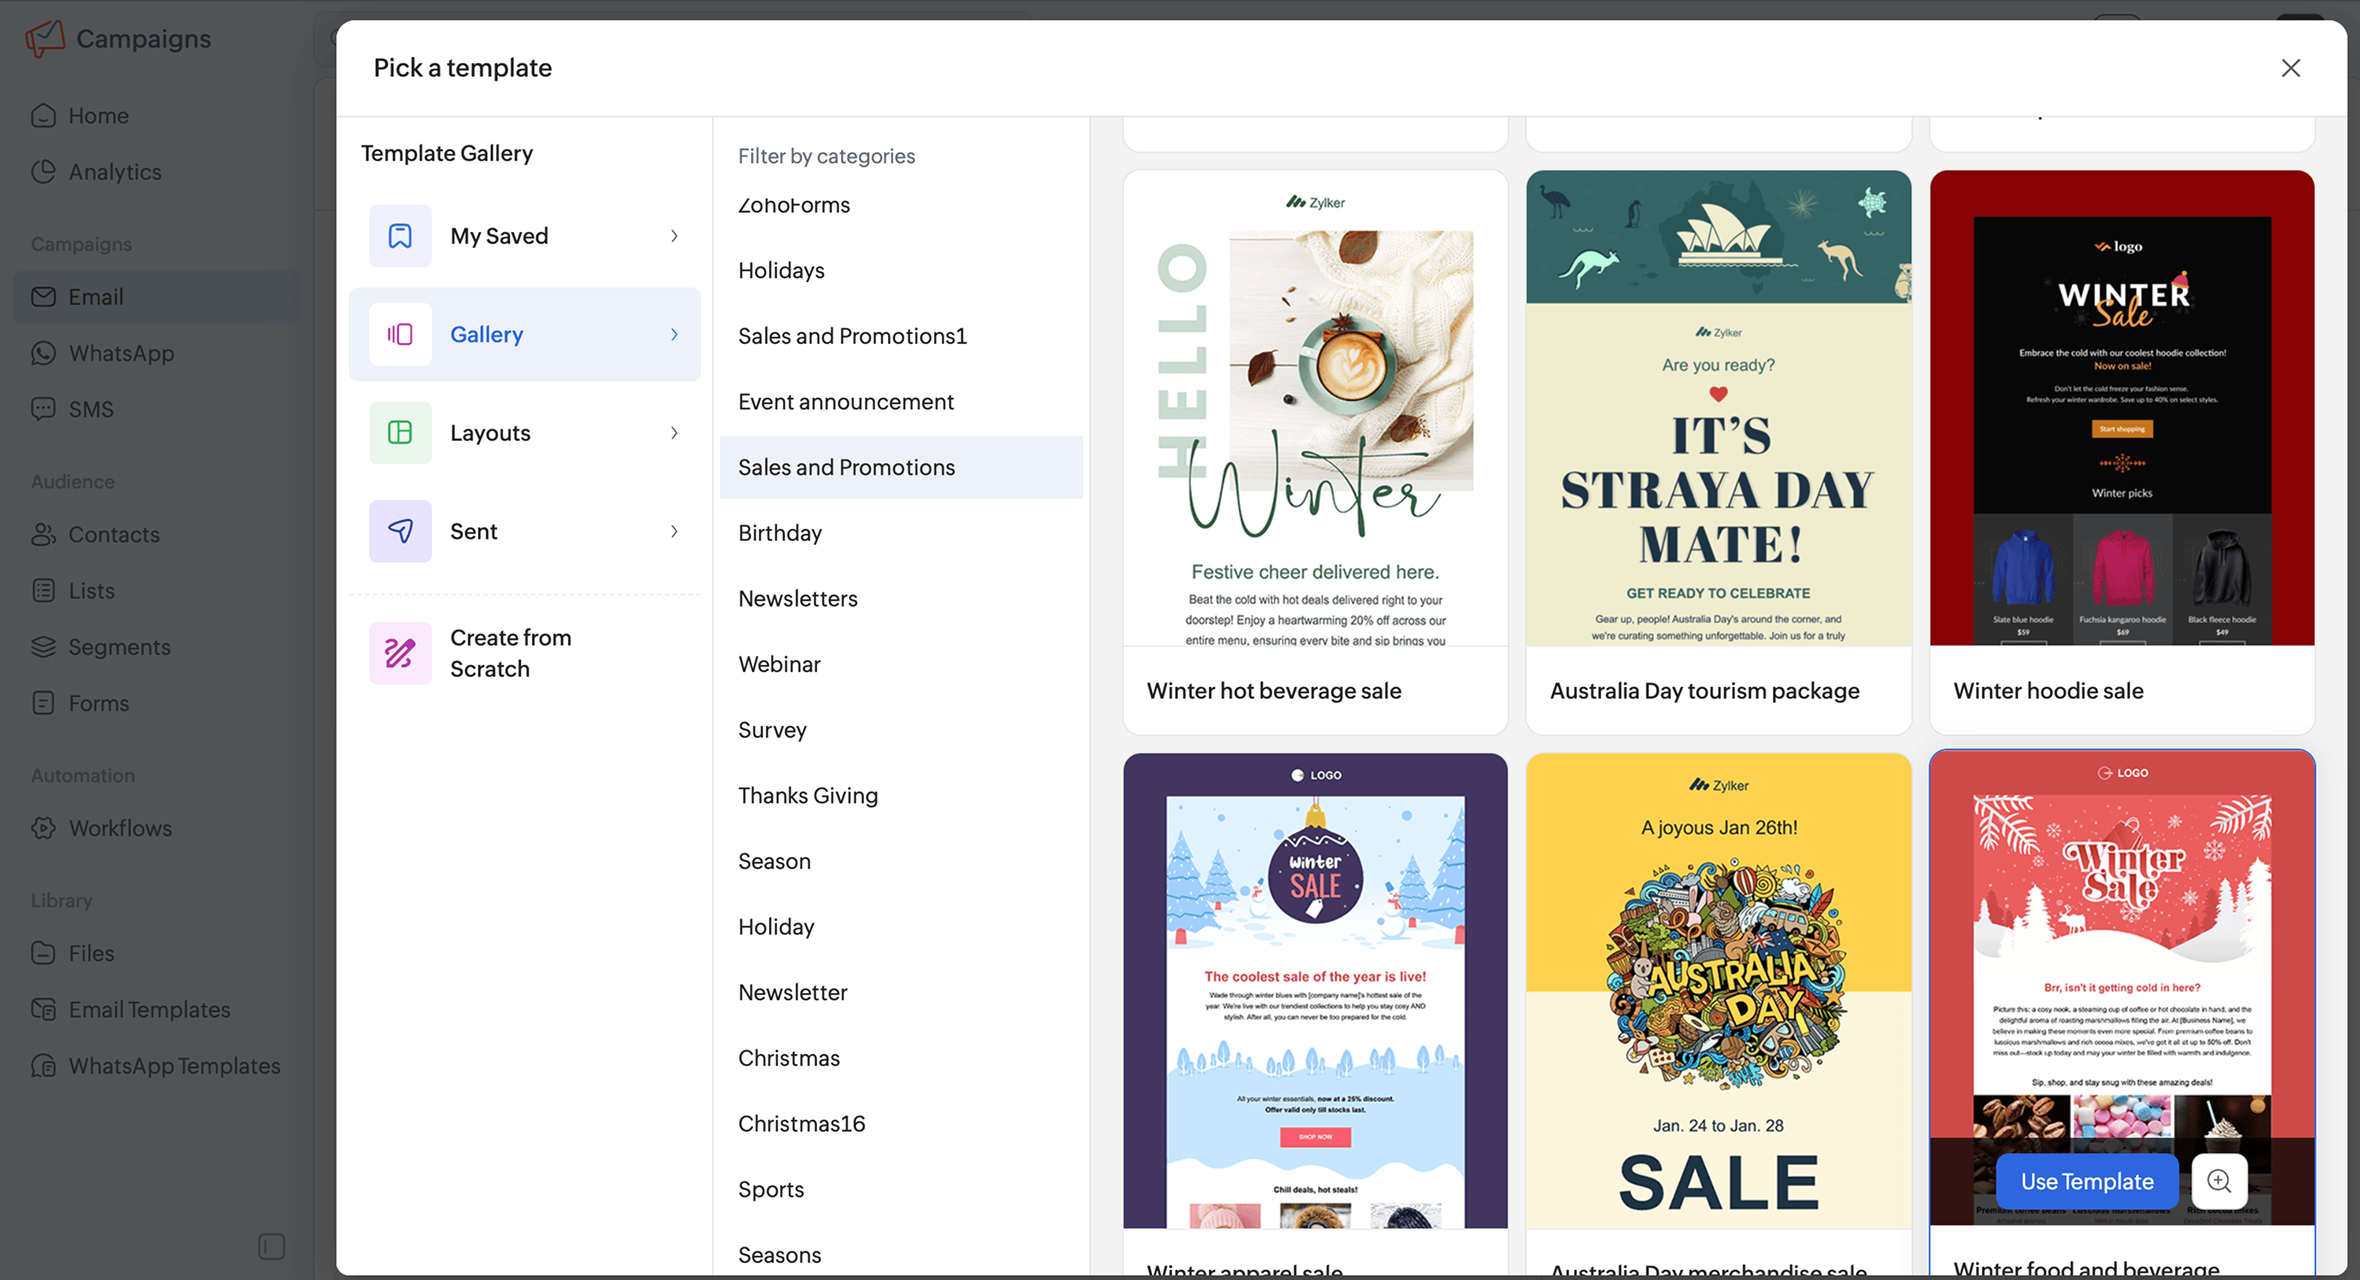Click the Email envelope icon in sidebar

point(43,297)
